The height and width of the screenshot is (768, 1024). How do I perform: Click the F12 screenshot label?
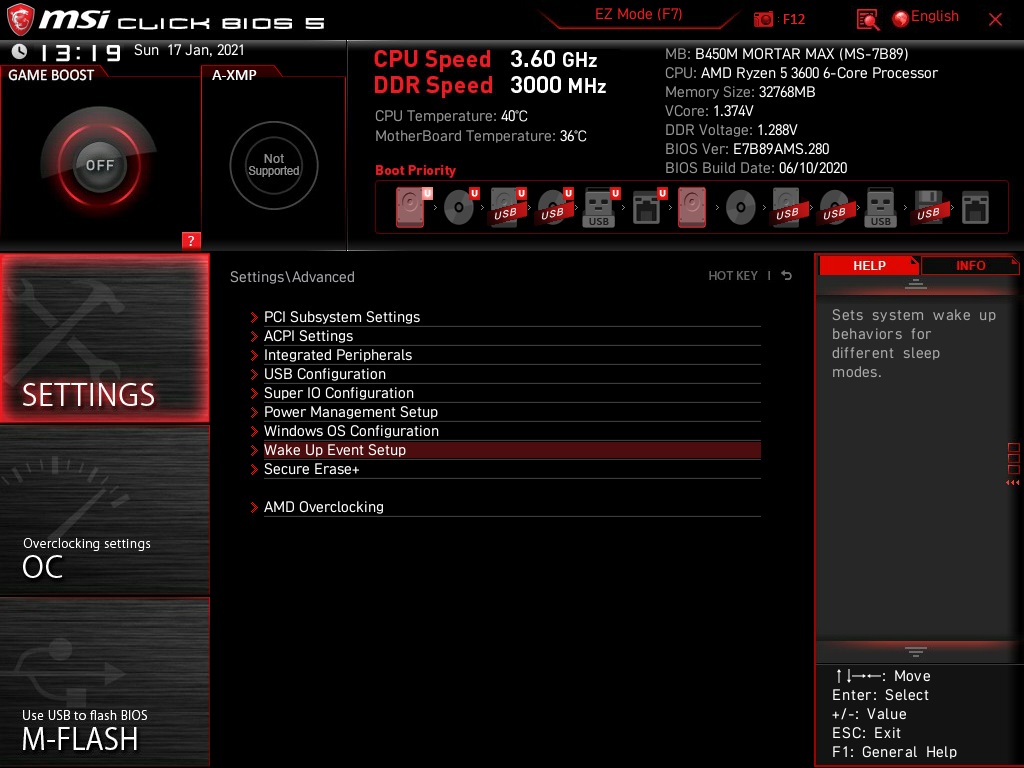pyautogui.click(x=793, y=19)
